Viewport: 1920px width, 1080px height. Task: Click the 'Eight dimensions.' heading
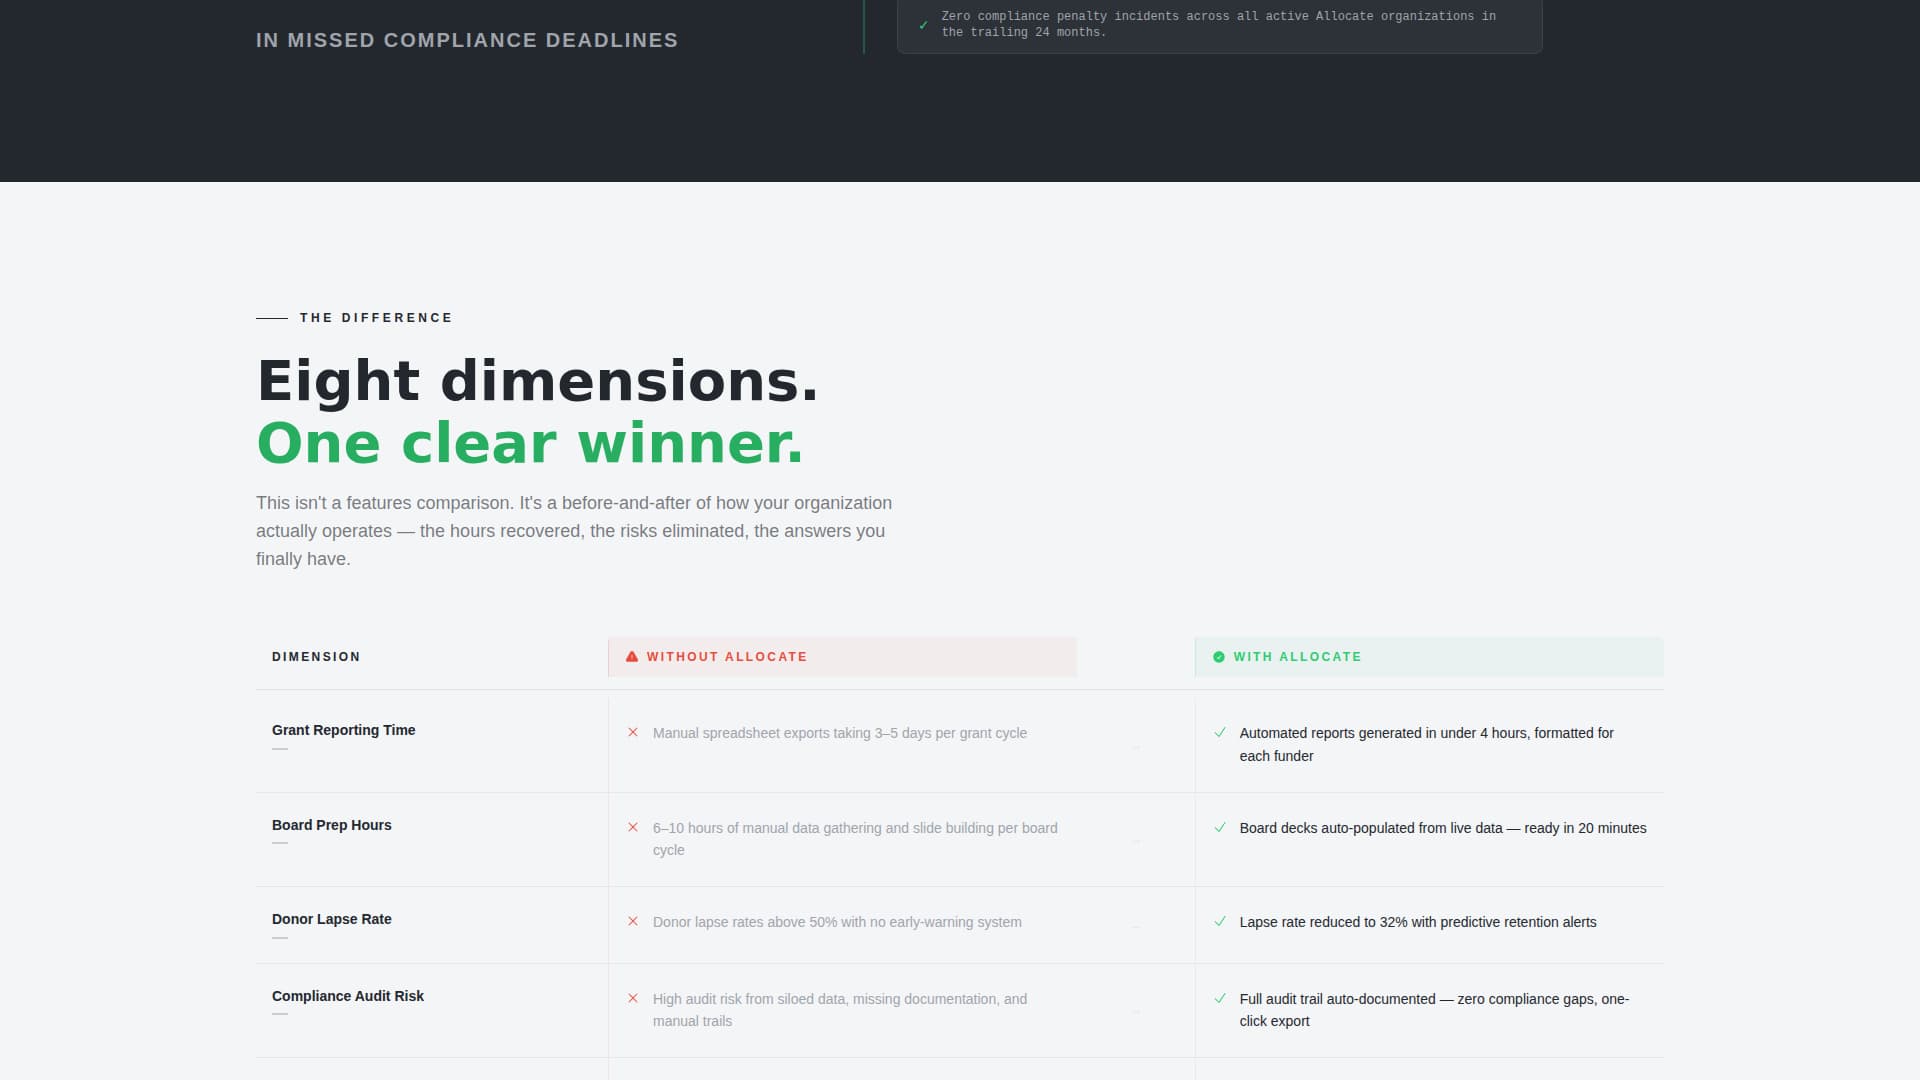[x=537, y=381]
